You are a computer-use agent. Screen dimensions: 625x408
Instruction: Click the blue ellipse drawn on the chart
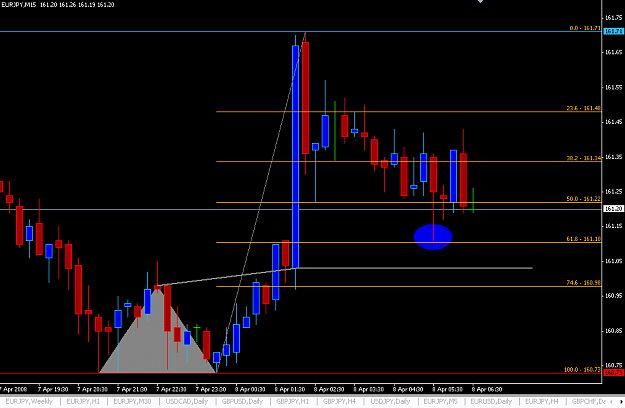click(433, 237)
